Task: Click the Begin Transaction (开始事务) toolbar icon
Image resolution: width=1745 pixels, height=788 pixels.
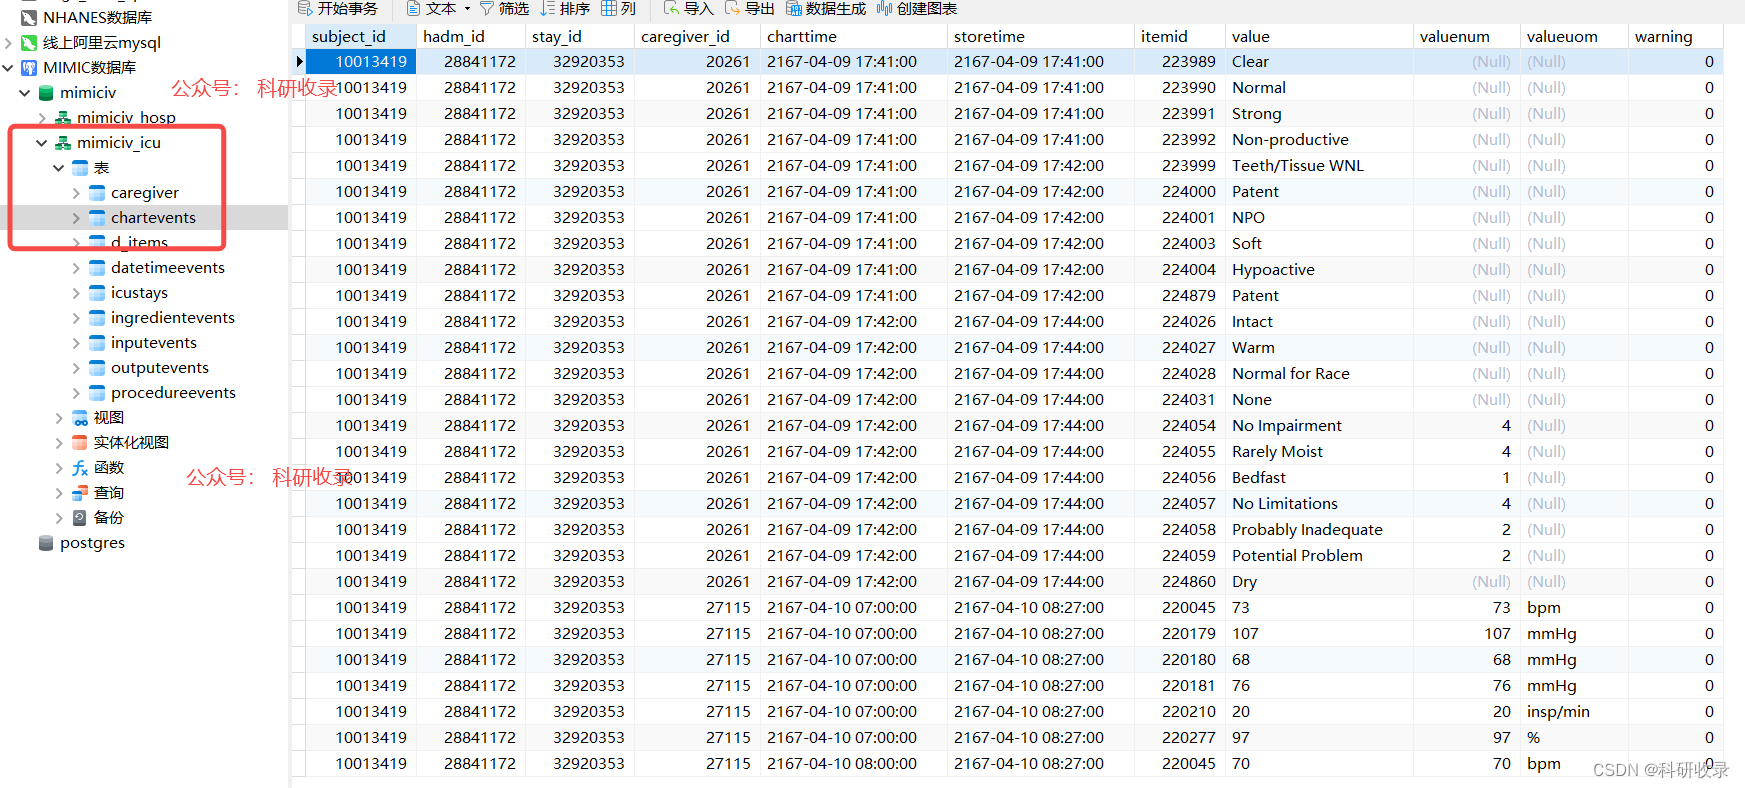Action: click(x=305, y=8)
